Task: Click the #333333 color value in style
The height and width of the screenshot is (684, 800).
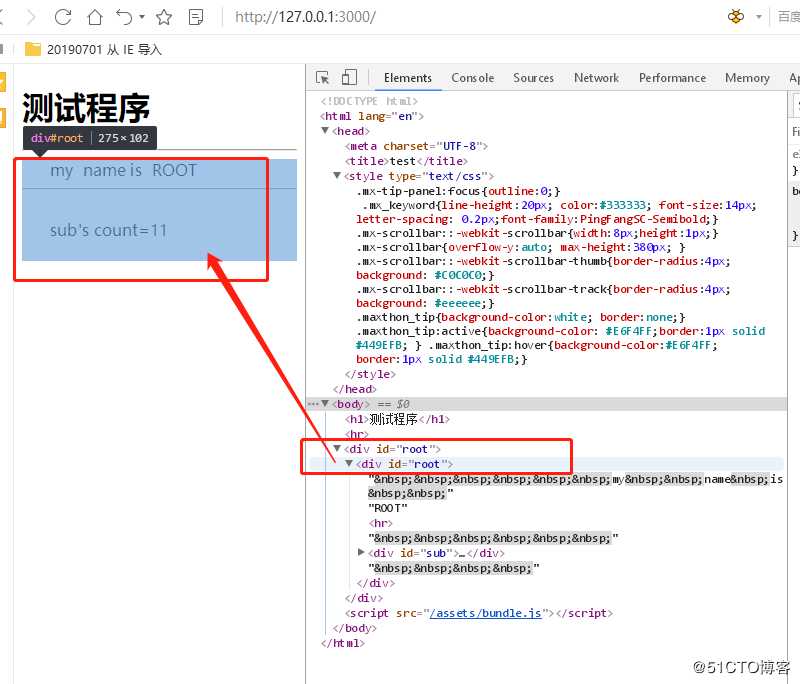Action: [622, 206]
